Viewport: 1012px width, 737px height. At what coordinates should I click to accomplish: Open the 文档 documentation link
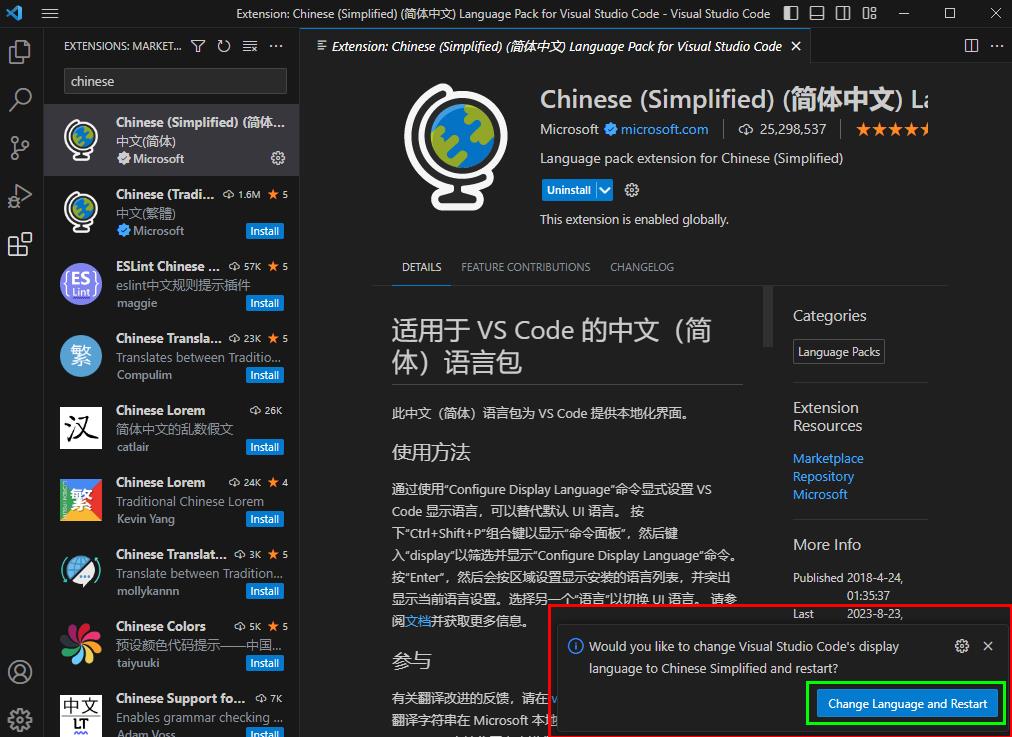tap(418, 621)
